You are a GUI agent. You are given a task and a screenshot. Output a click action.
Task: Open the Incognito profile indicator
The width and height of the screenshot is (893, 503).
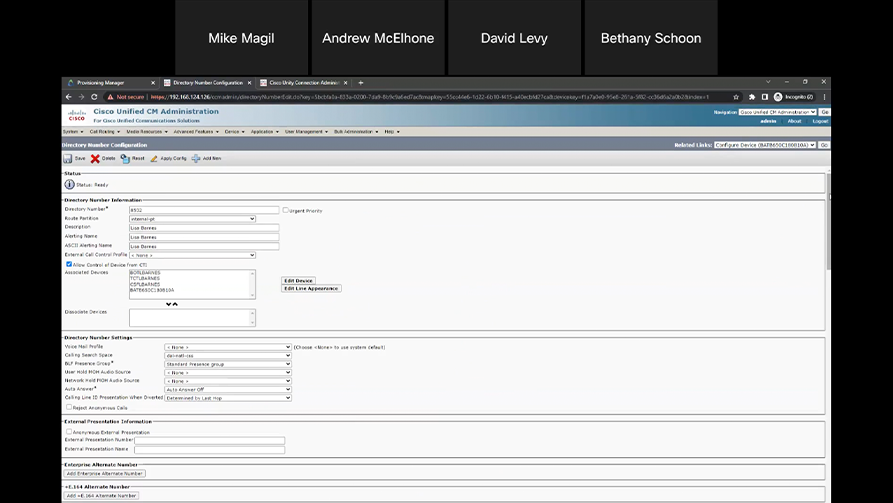pos(793,97)
